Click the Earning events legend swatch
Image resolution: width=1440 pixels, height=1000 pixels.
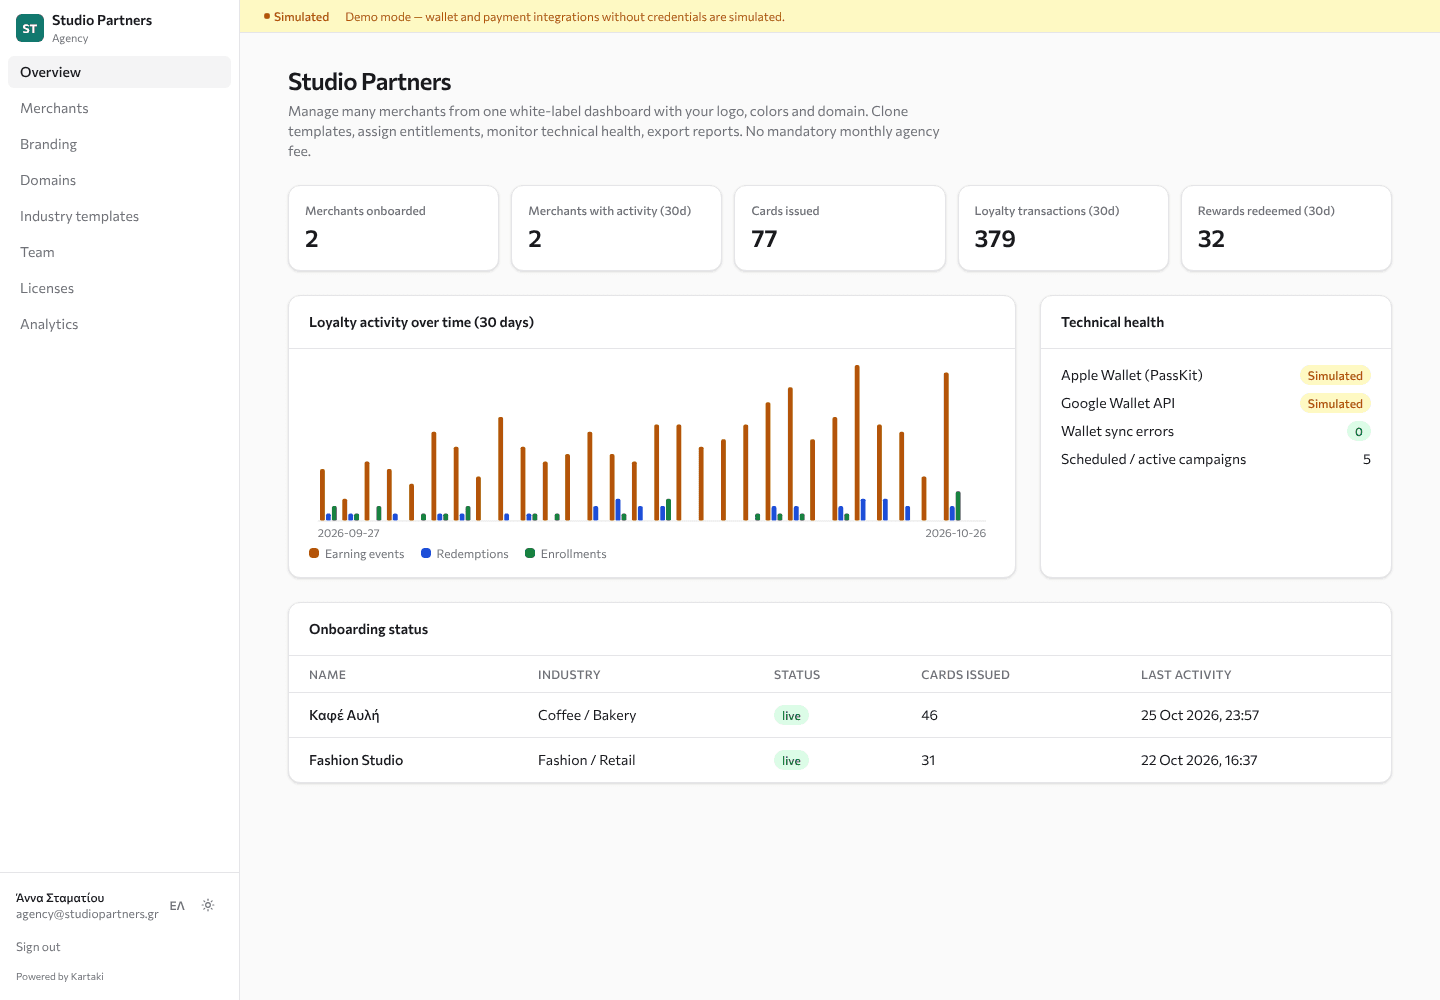pyautogui.click(x=314, y=553)
